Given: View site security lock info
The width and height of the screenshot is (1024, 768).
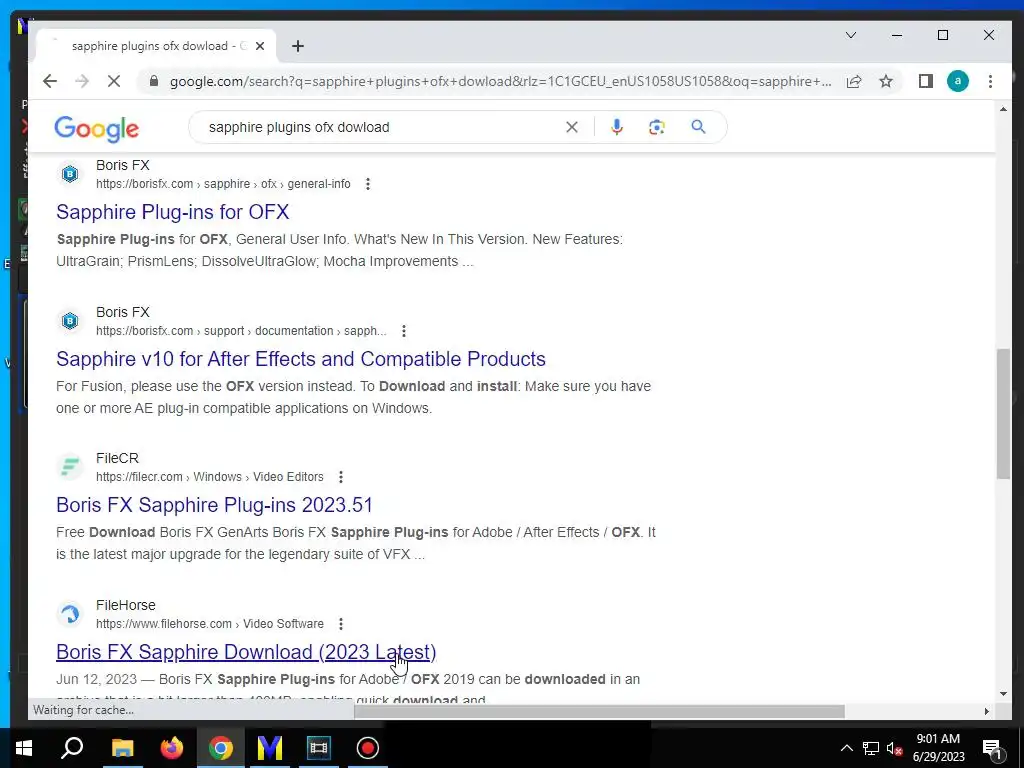Looking at the screenshot, I should pyautogui.click(x=154, y=81).
